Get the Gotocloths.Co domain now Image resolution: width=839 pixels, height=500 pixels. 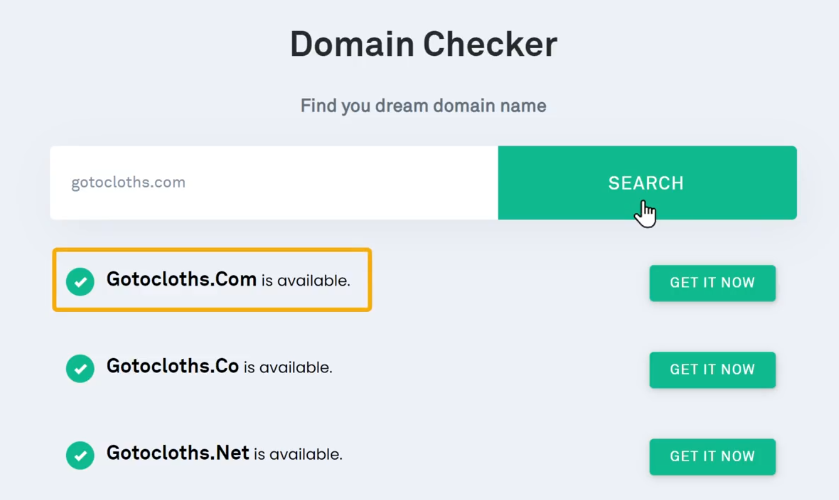coord(712,369)
